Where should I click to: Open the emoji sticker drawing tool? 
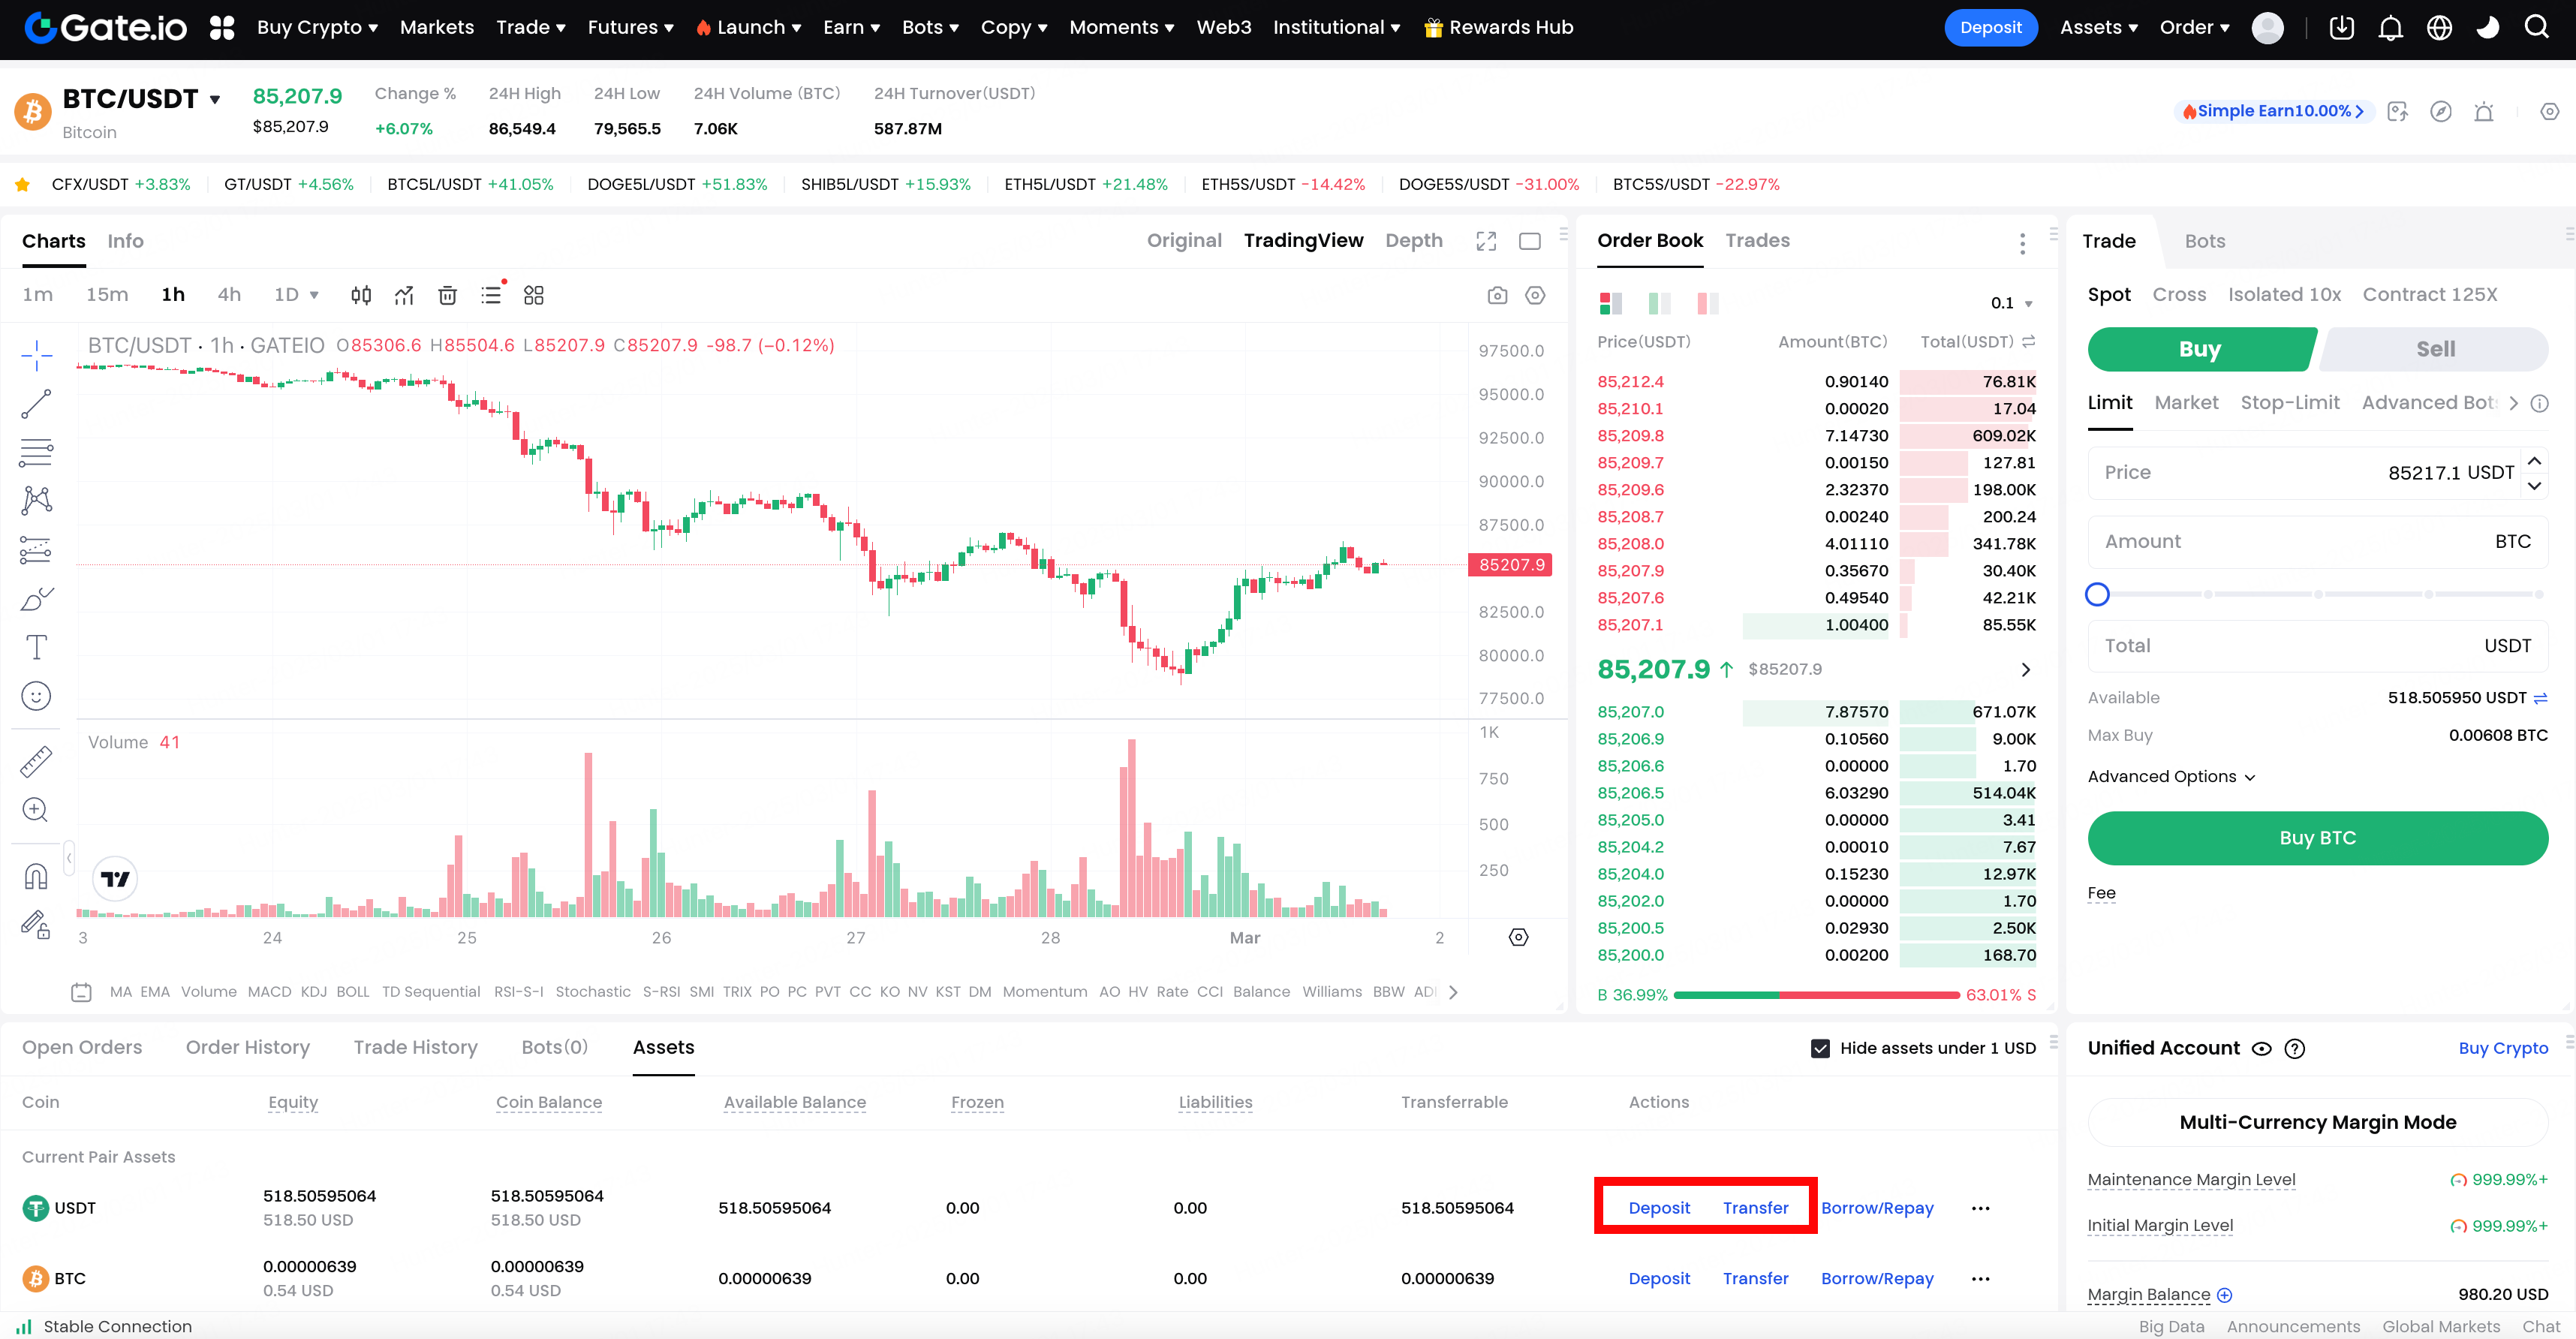click(36, 696)
